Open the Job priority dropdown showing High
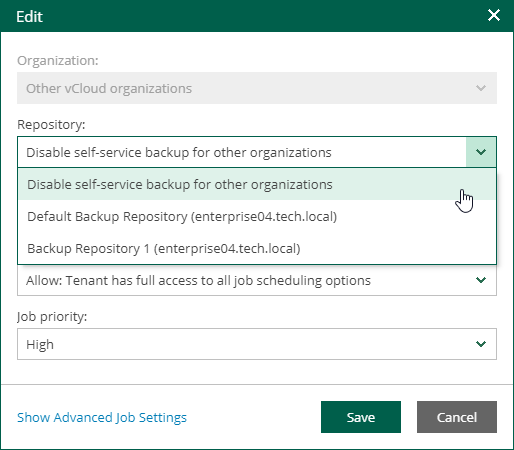The height and width of the screenshot is (450, 514). (257, 344)
